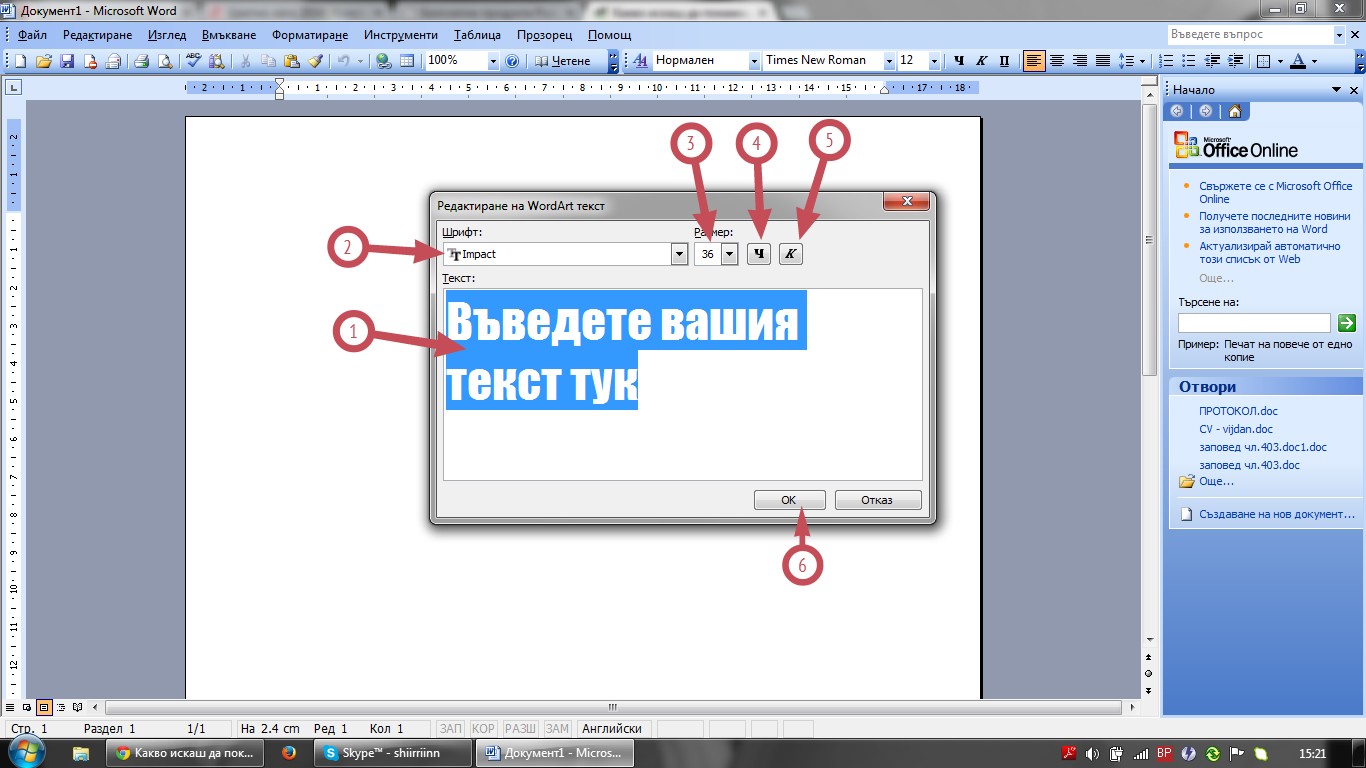Open toolbar font size 12 dropdown
The height and width of the screenshot is (768, 1366).
point(934,61)
